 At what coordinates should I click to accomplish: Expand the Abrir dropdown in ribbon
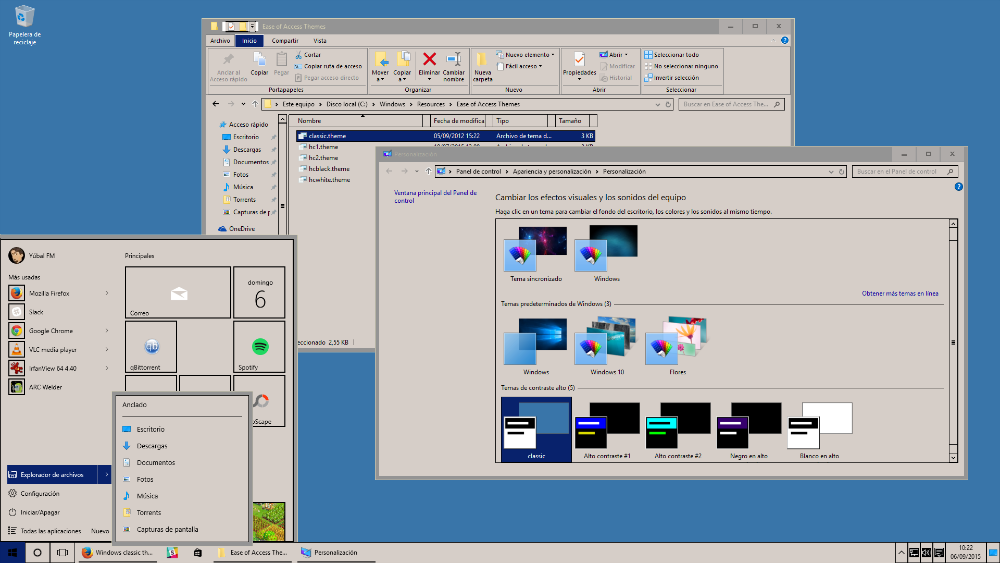tap(614, 55)
